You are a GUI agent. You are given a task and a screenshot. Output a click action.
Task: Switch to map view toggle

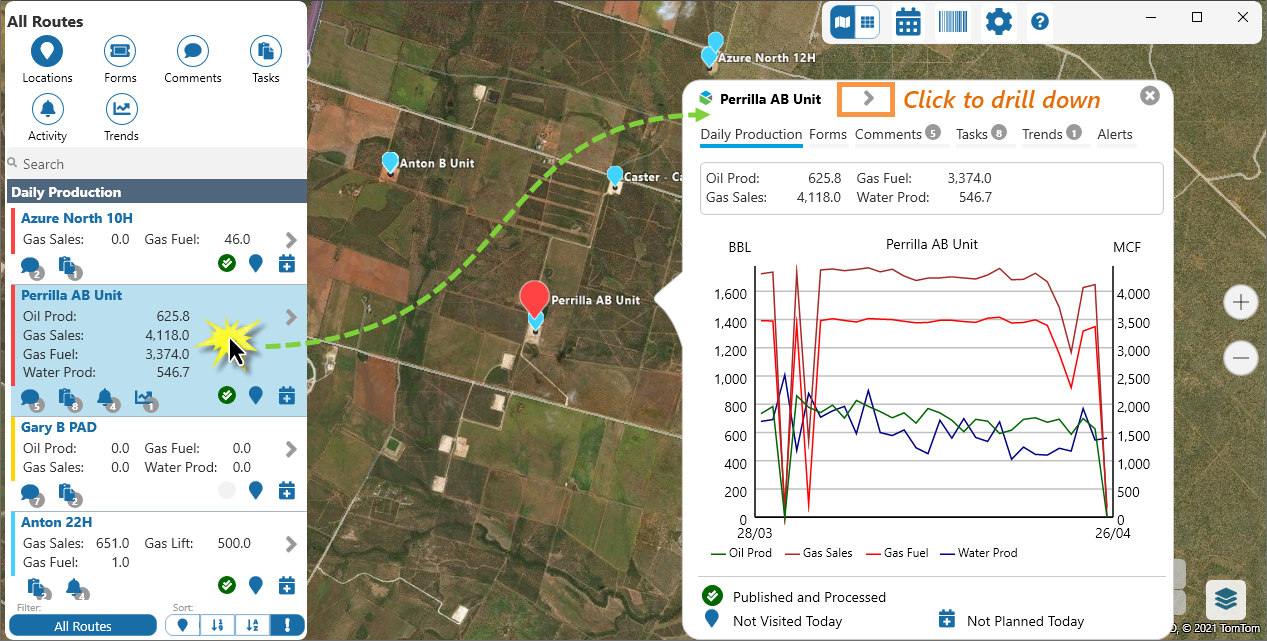[x=843, y=21]
